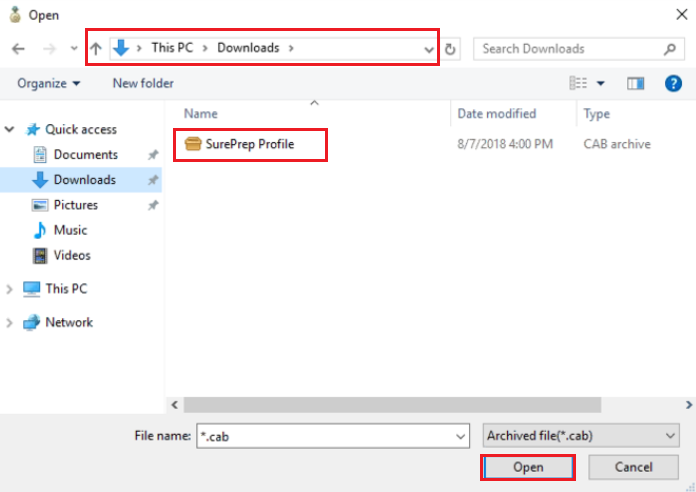
Task: Select Network in navigation pane
Action: (69, 322)
